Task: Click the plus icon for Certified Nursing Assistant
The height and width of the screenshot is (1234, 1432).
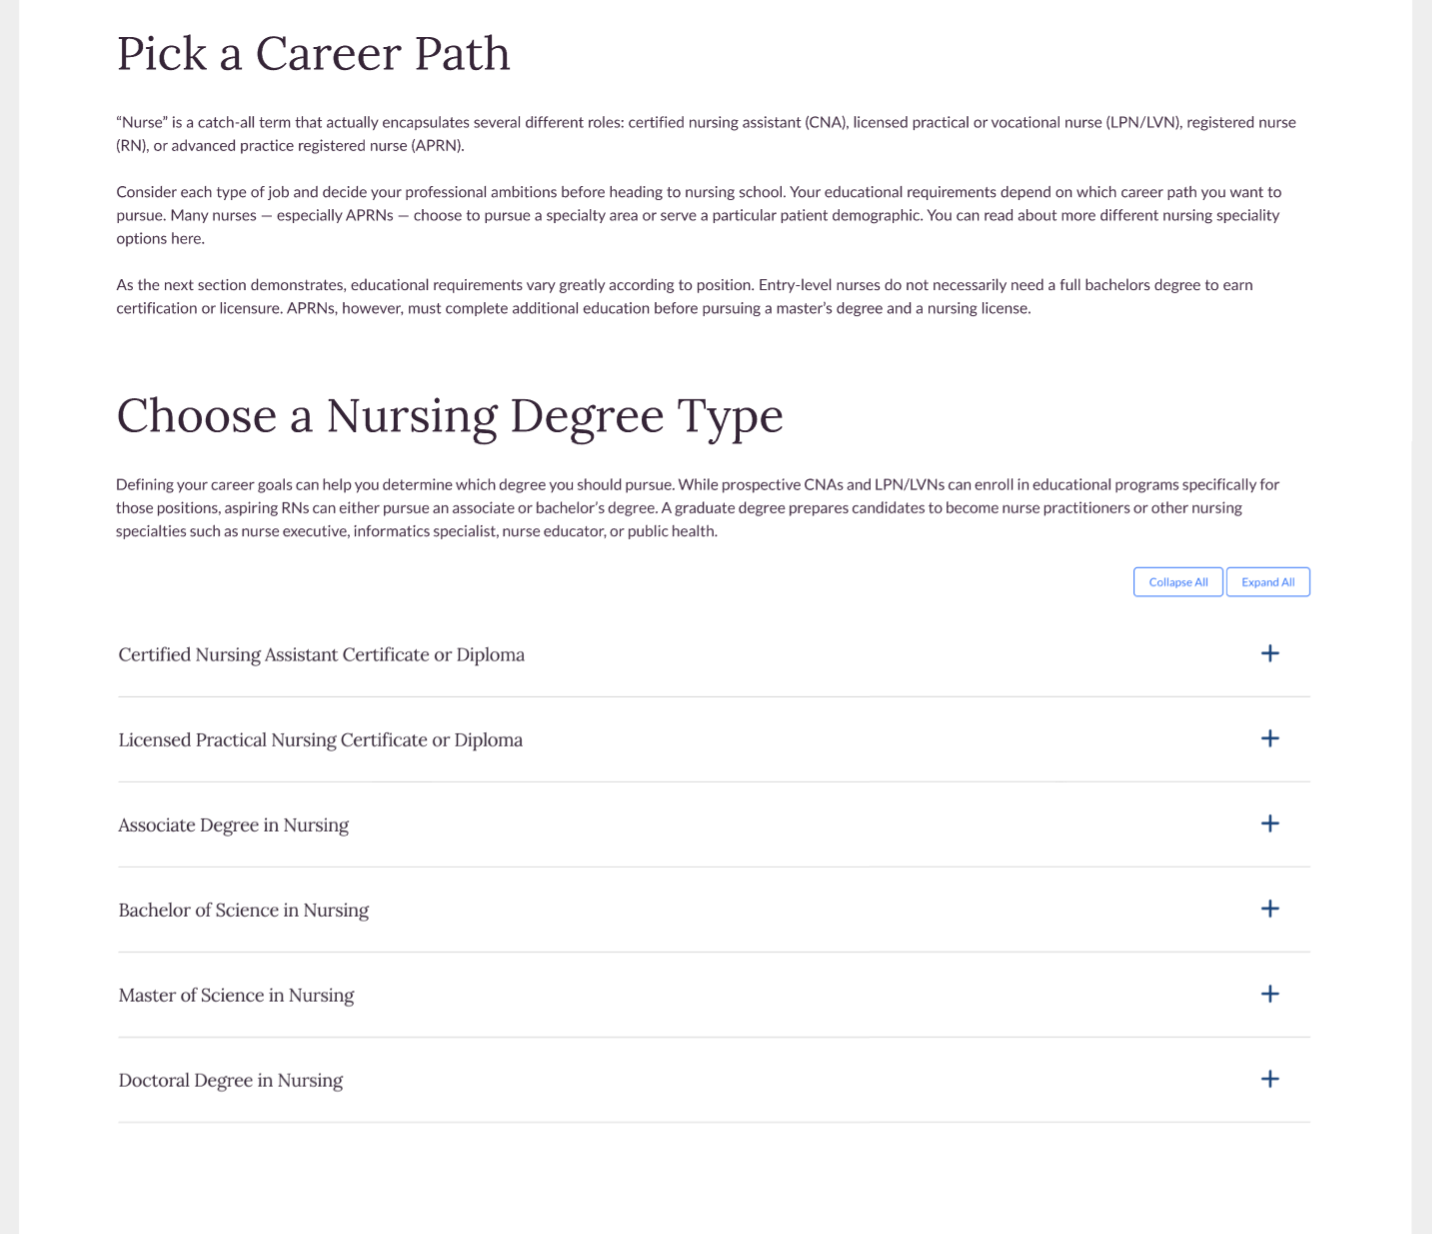Action: (1270, 653)
